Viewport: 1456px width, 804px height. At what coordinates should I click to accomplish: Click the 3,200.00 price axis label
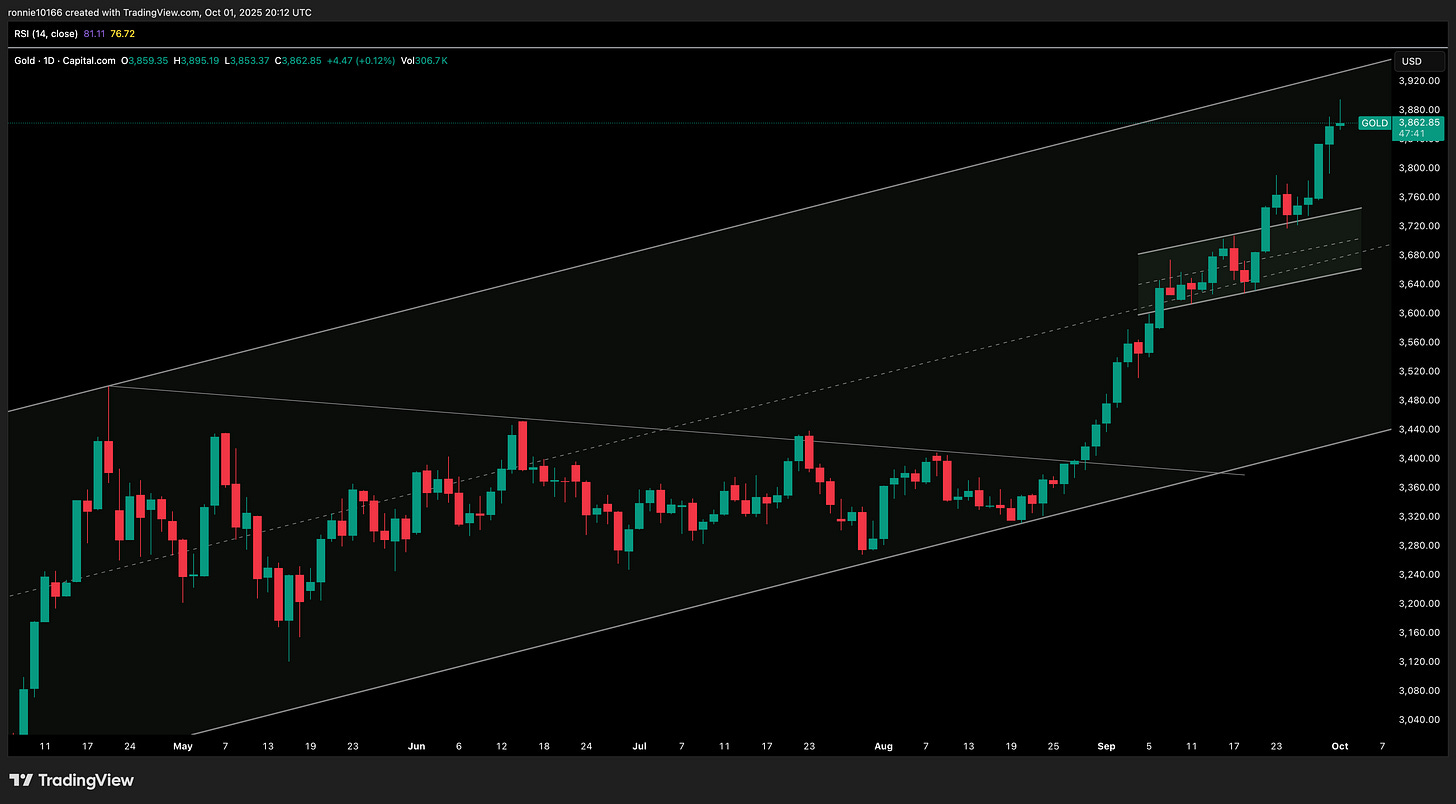pyautogui.click(x=1419, y=603)
